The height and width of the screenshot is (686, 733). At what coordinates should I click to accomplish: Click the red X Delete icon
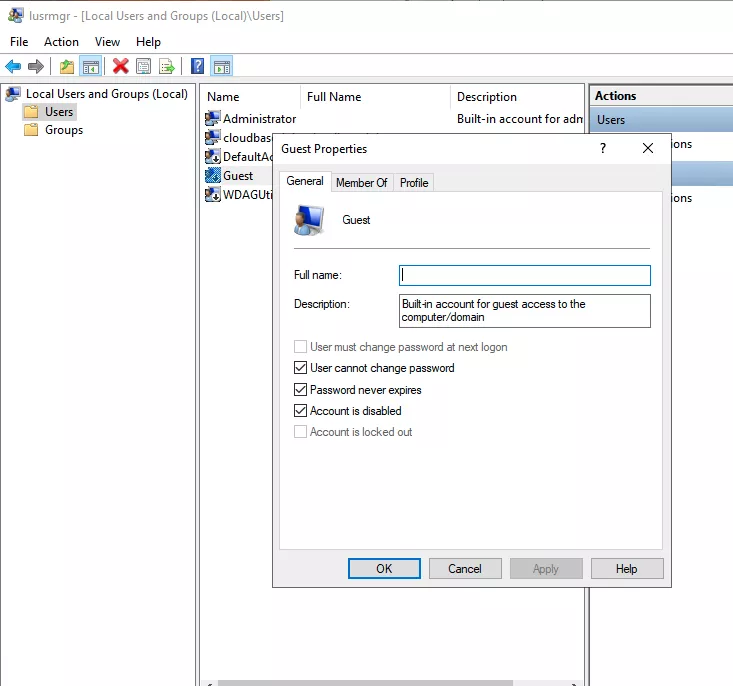point(121,67)
